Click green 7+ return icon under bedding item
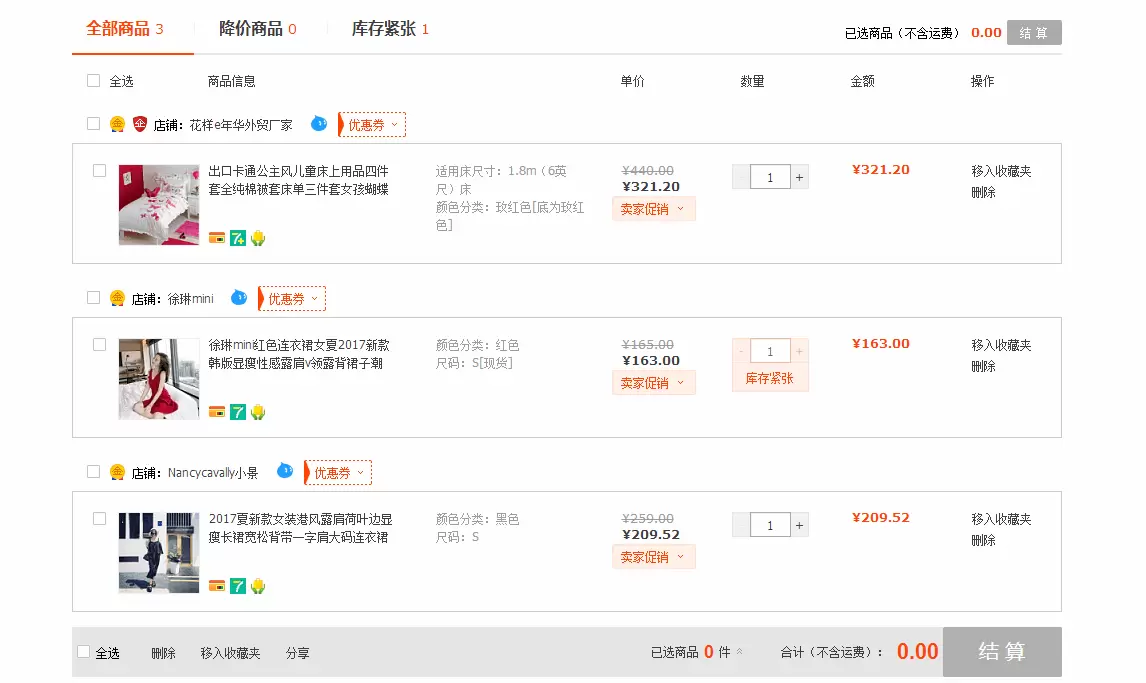The width and height of the screenshot is (1146, 683). tap(238, 238)
